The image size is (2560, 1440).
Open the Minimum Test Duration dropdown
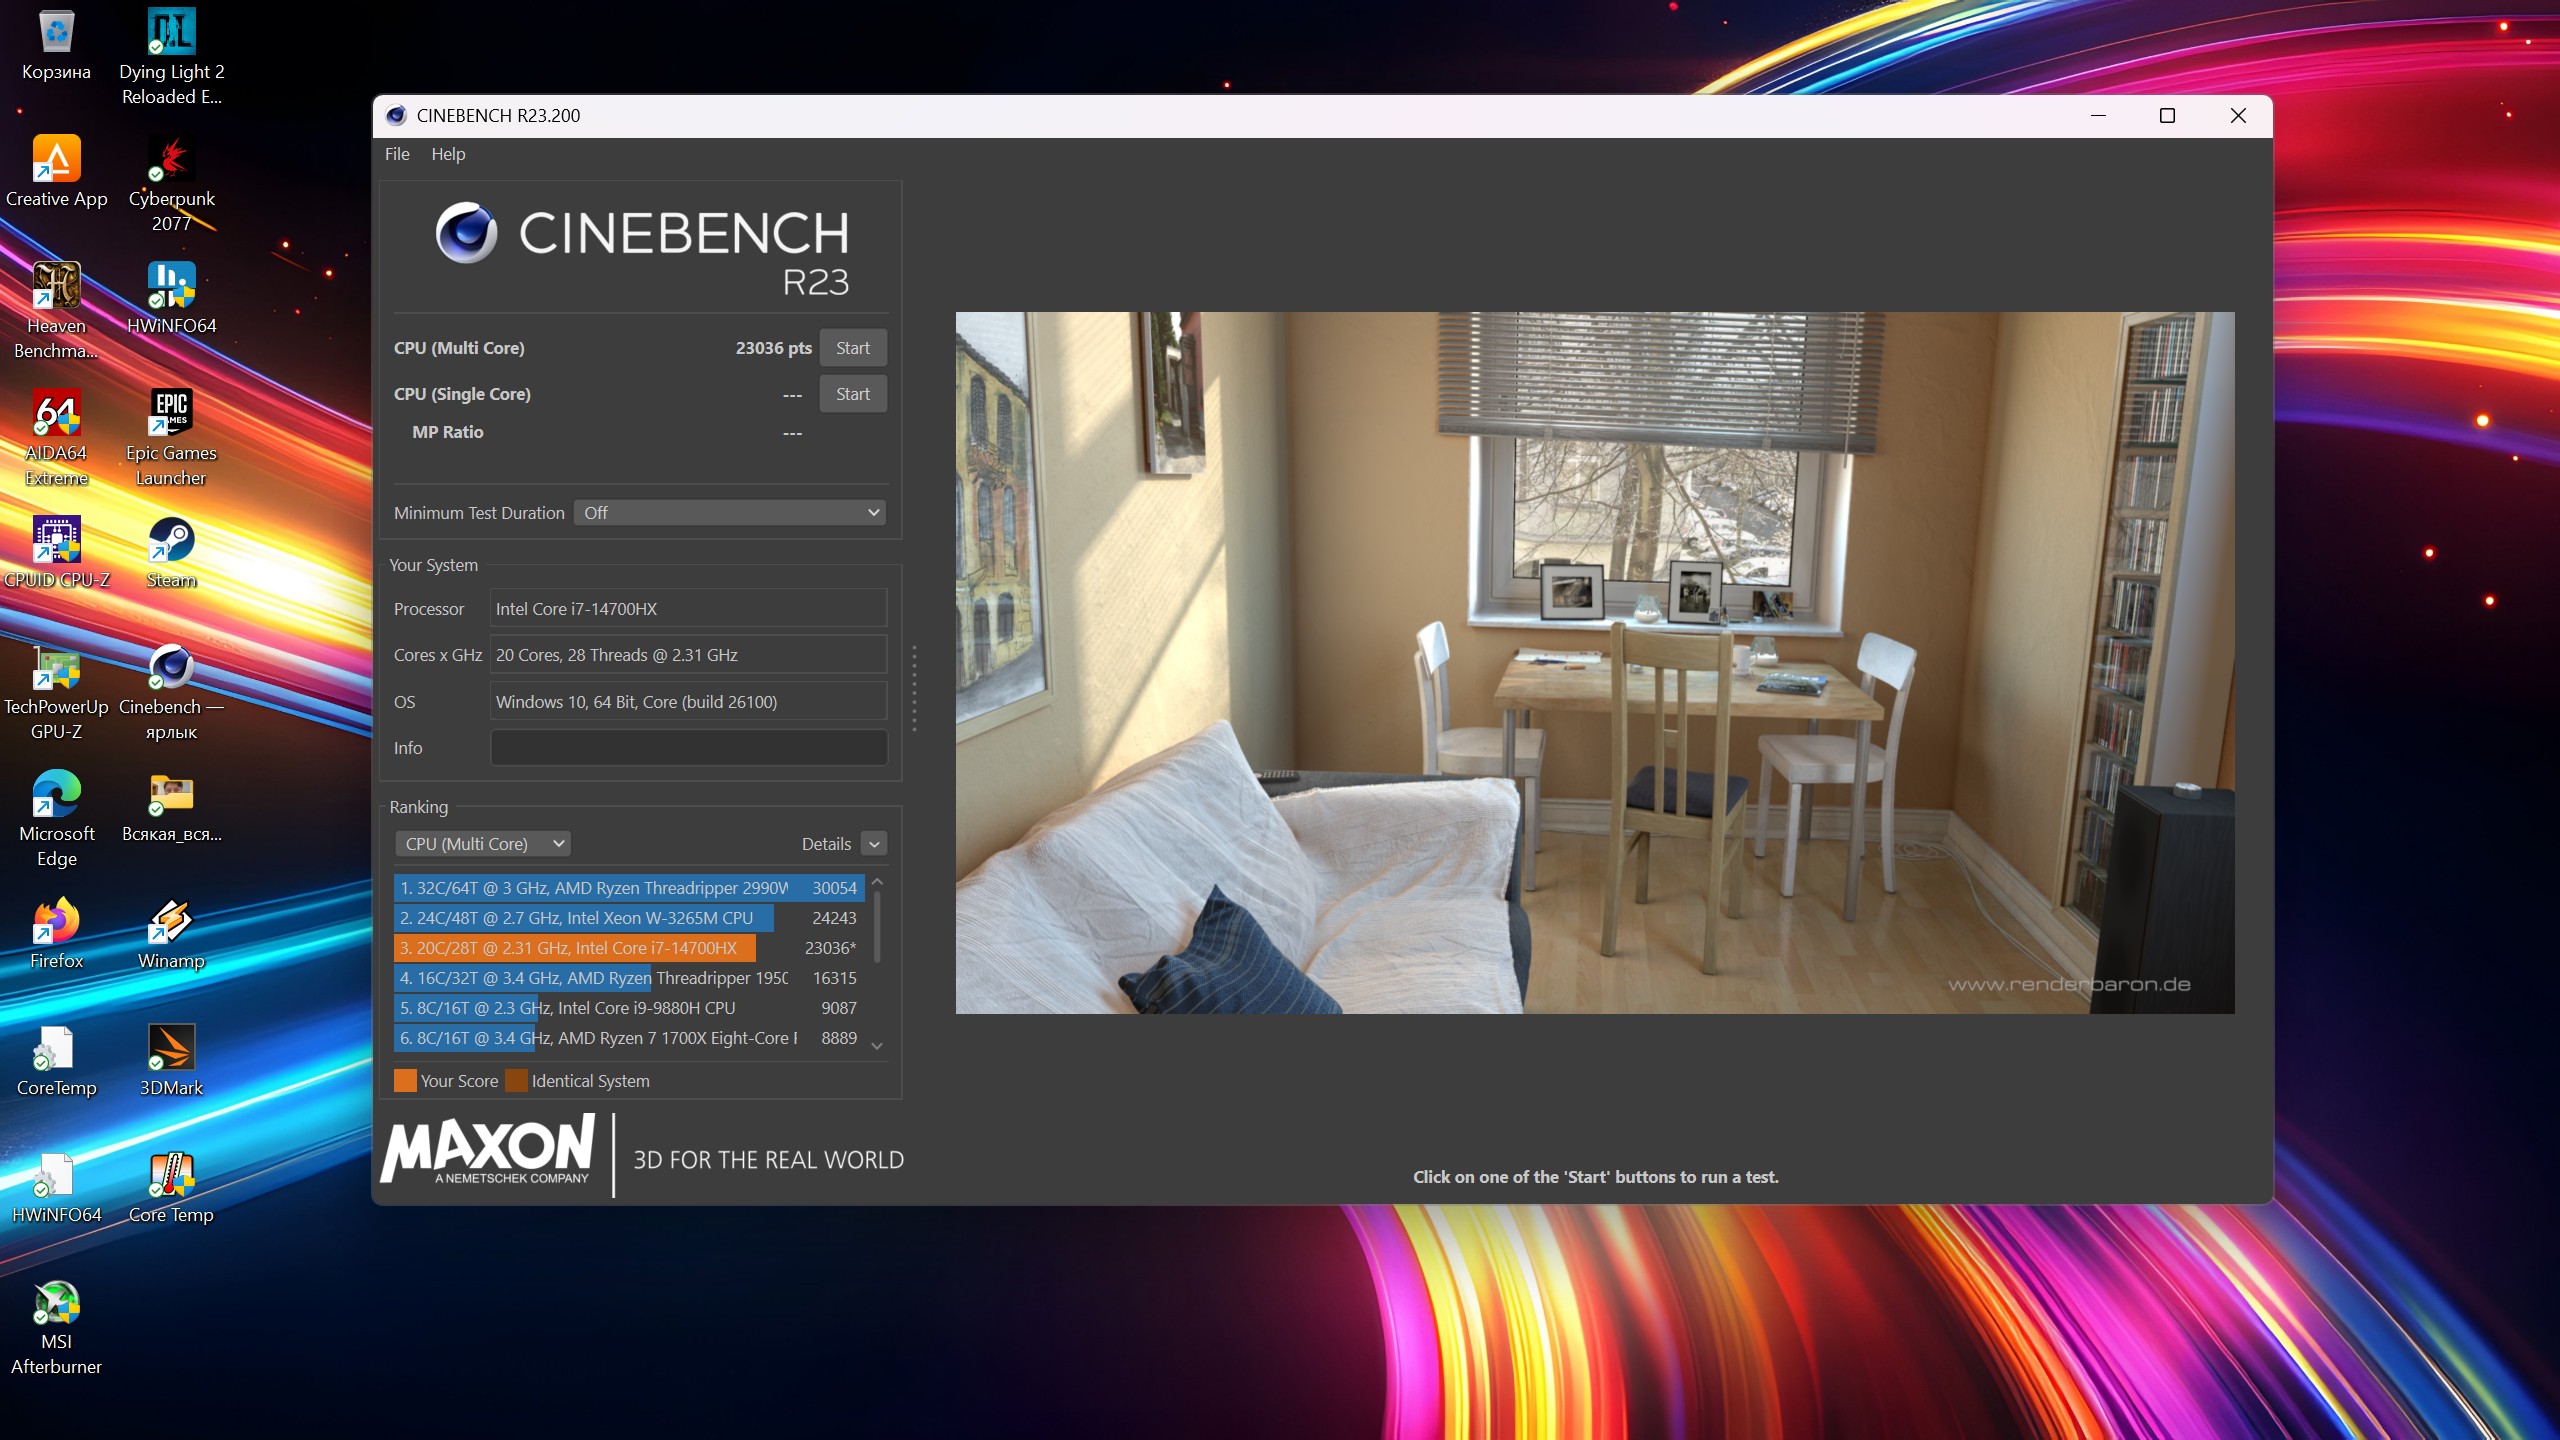730,513
